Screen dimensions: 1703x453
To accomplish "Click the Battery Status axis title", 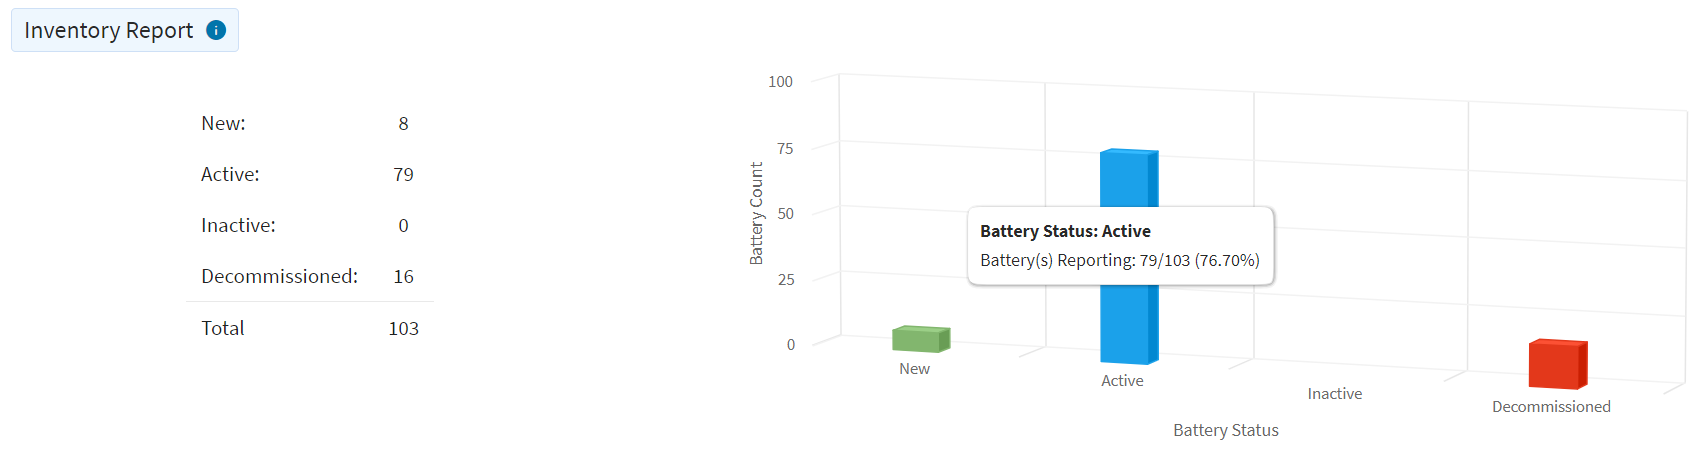I will [x=1226, y=430].
